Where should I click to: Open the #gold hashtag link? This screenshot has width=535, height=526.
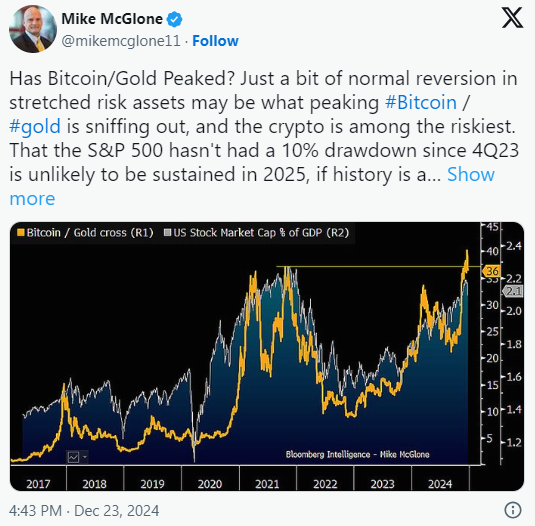(35, 127)
